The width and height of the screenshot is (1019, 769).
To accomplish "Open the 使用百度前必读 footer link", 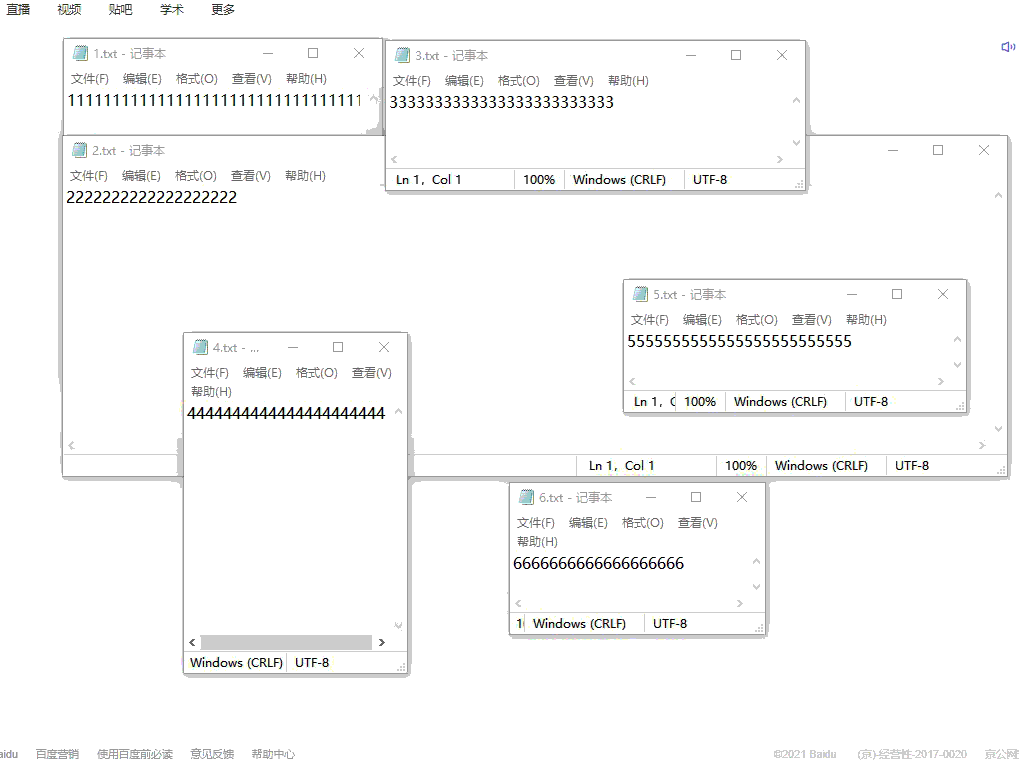I will coord(135,754).
